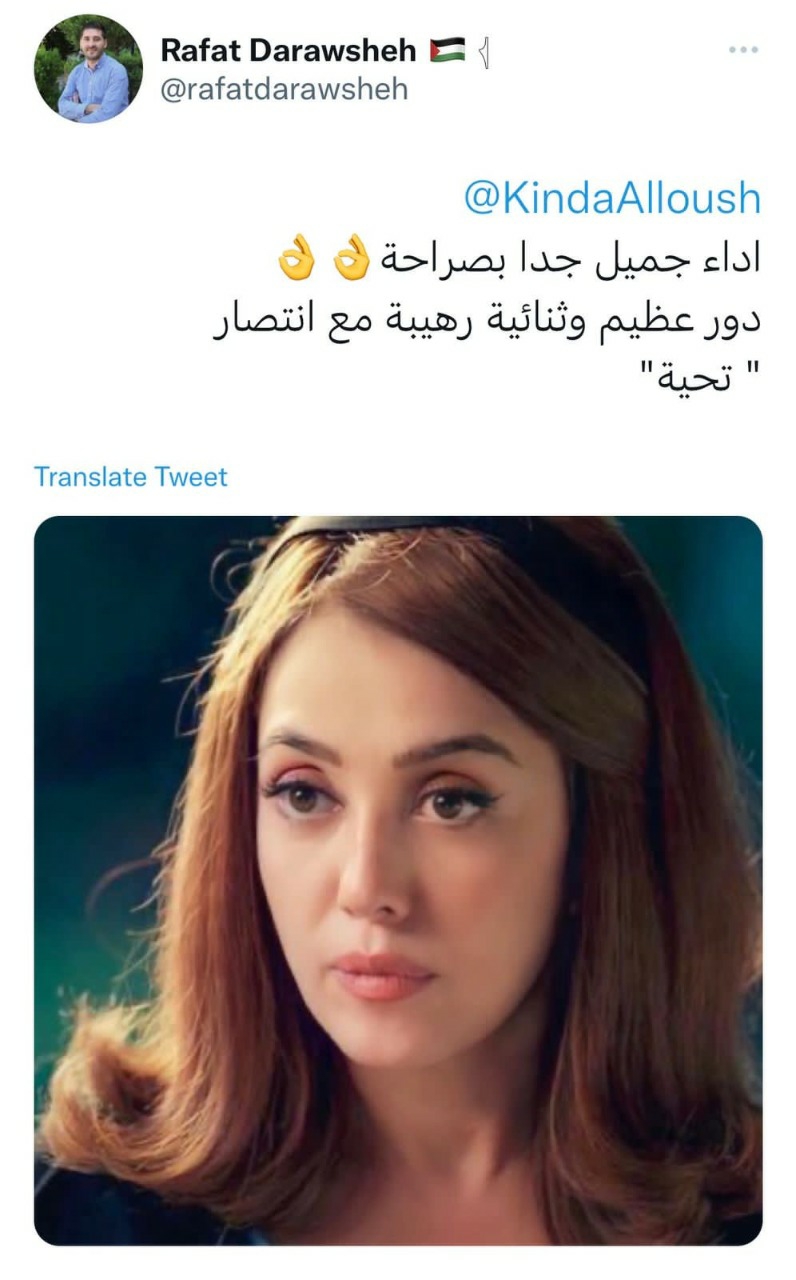Open Rafat Darawsheh's profile avatar

click(x=88, y=68)
